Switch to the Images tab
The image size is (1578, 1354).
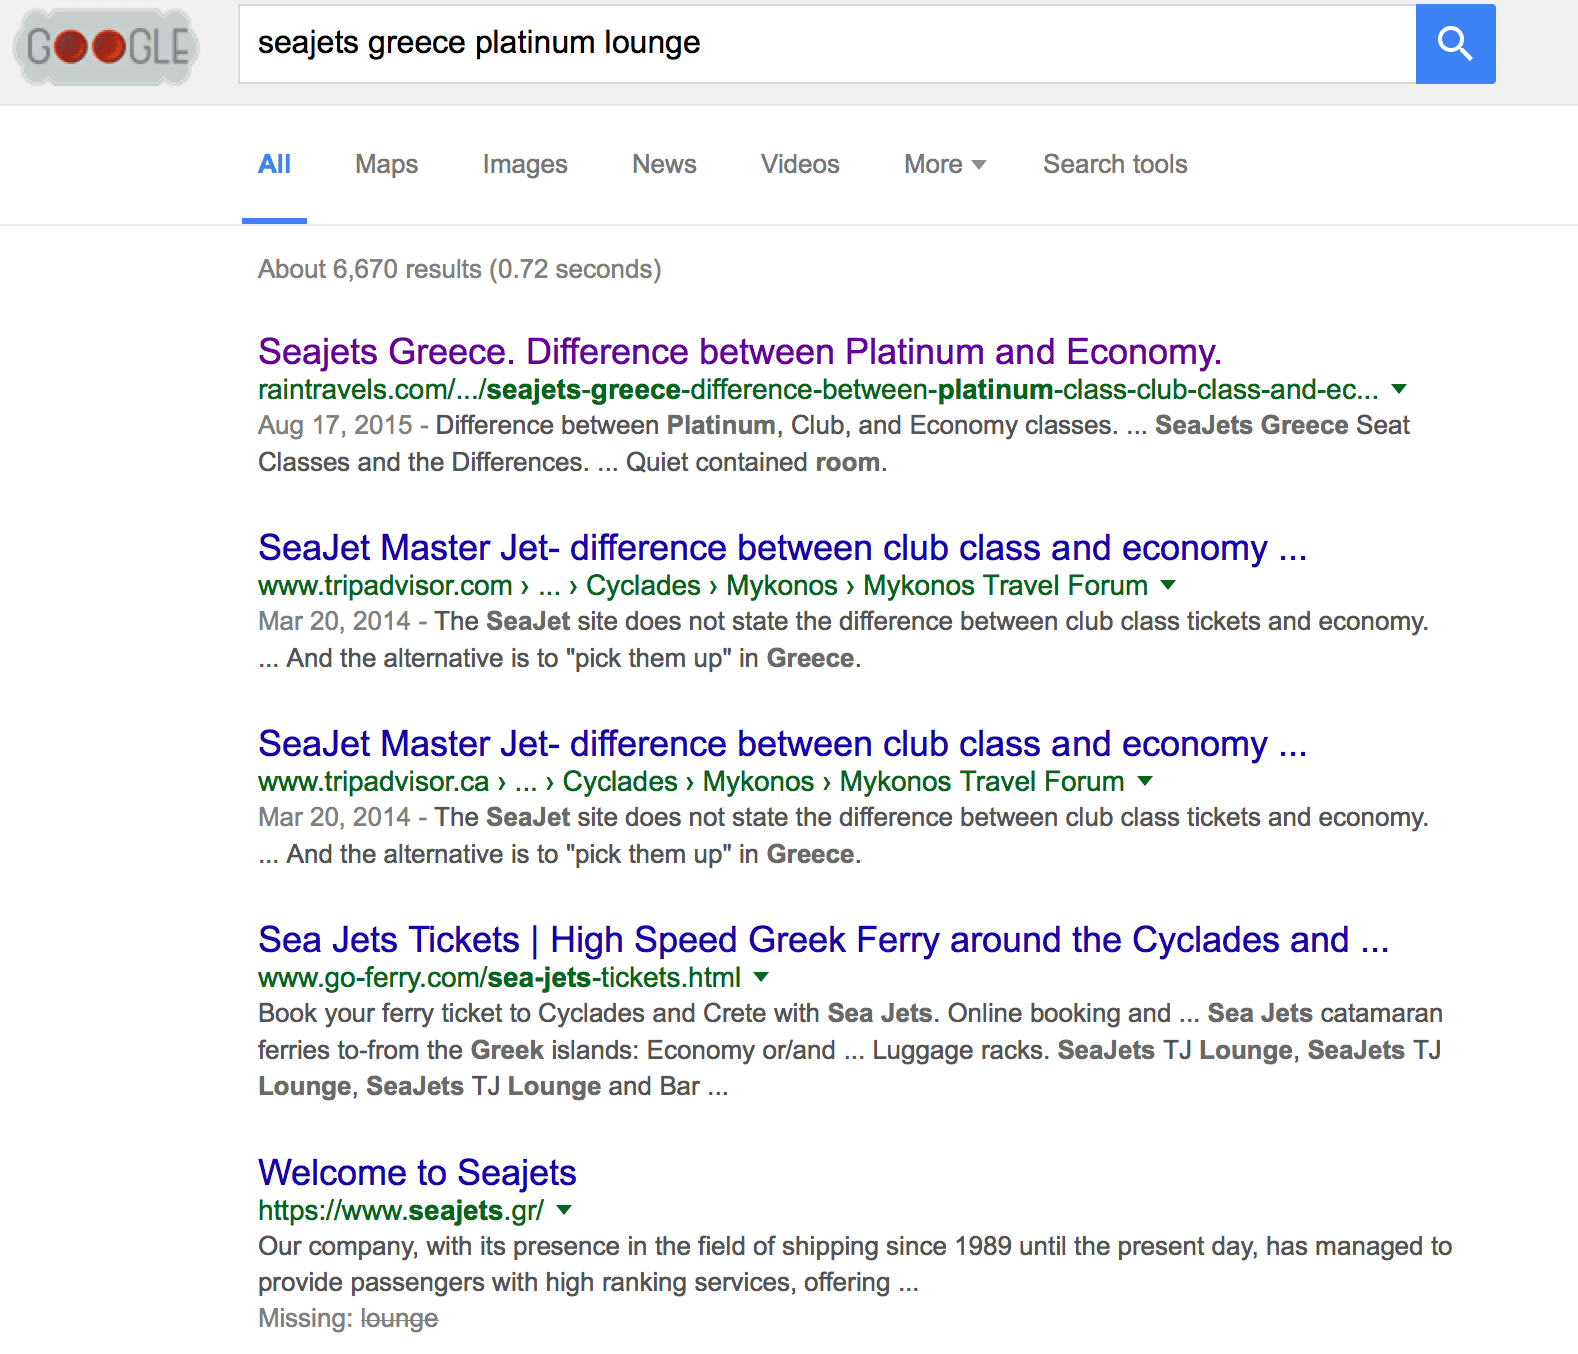click(525, 164)
